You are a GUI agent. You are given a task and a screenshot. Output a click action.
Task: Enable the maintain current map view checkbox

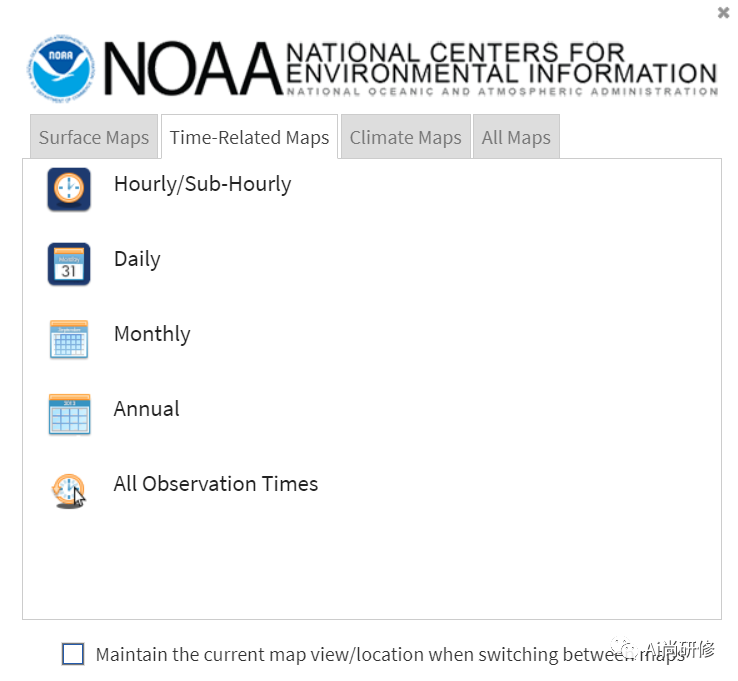coord(73,654)
